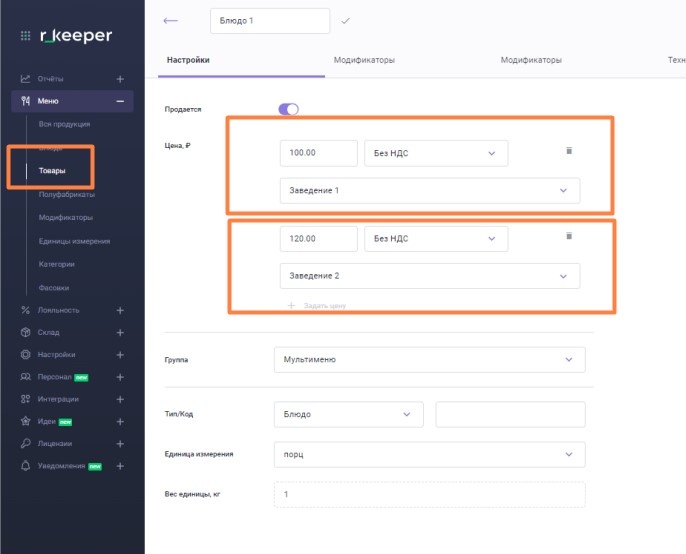The height and width of the screenshot is (554, 686).
Task: Select Вся продукция in the menu tree
Action: pyautogui.click(x=64, y=124)
